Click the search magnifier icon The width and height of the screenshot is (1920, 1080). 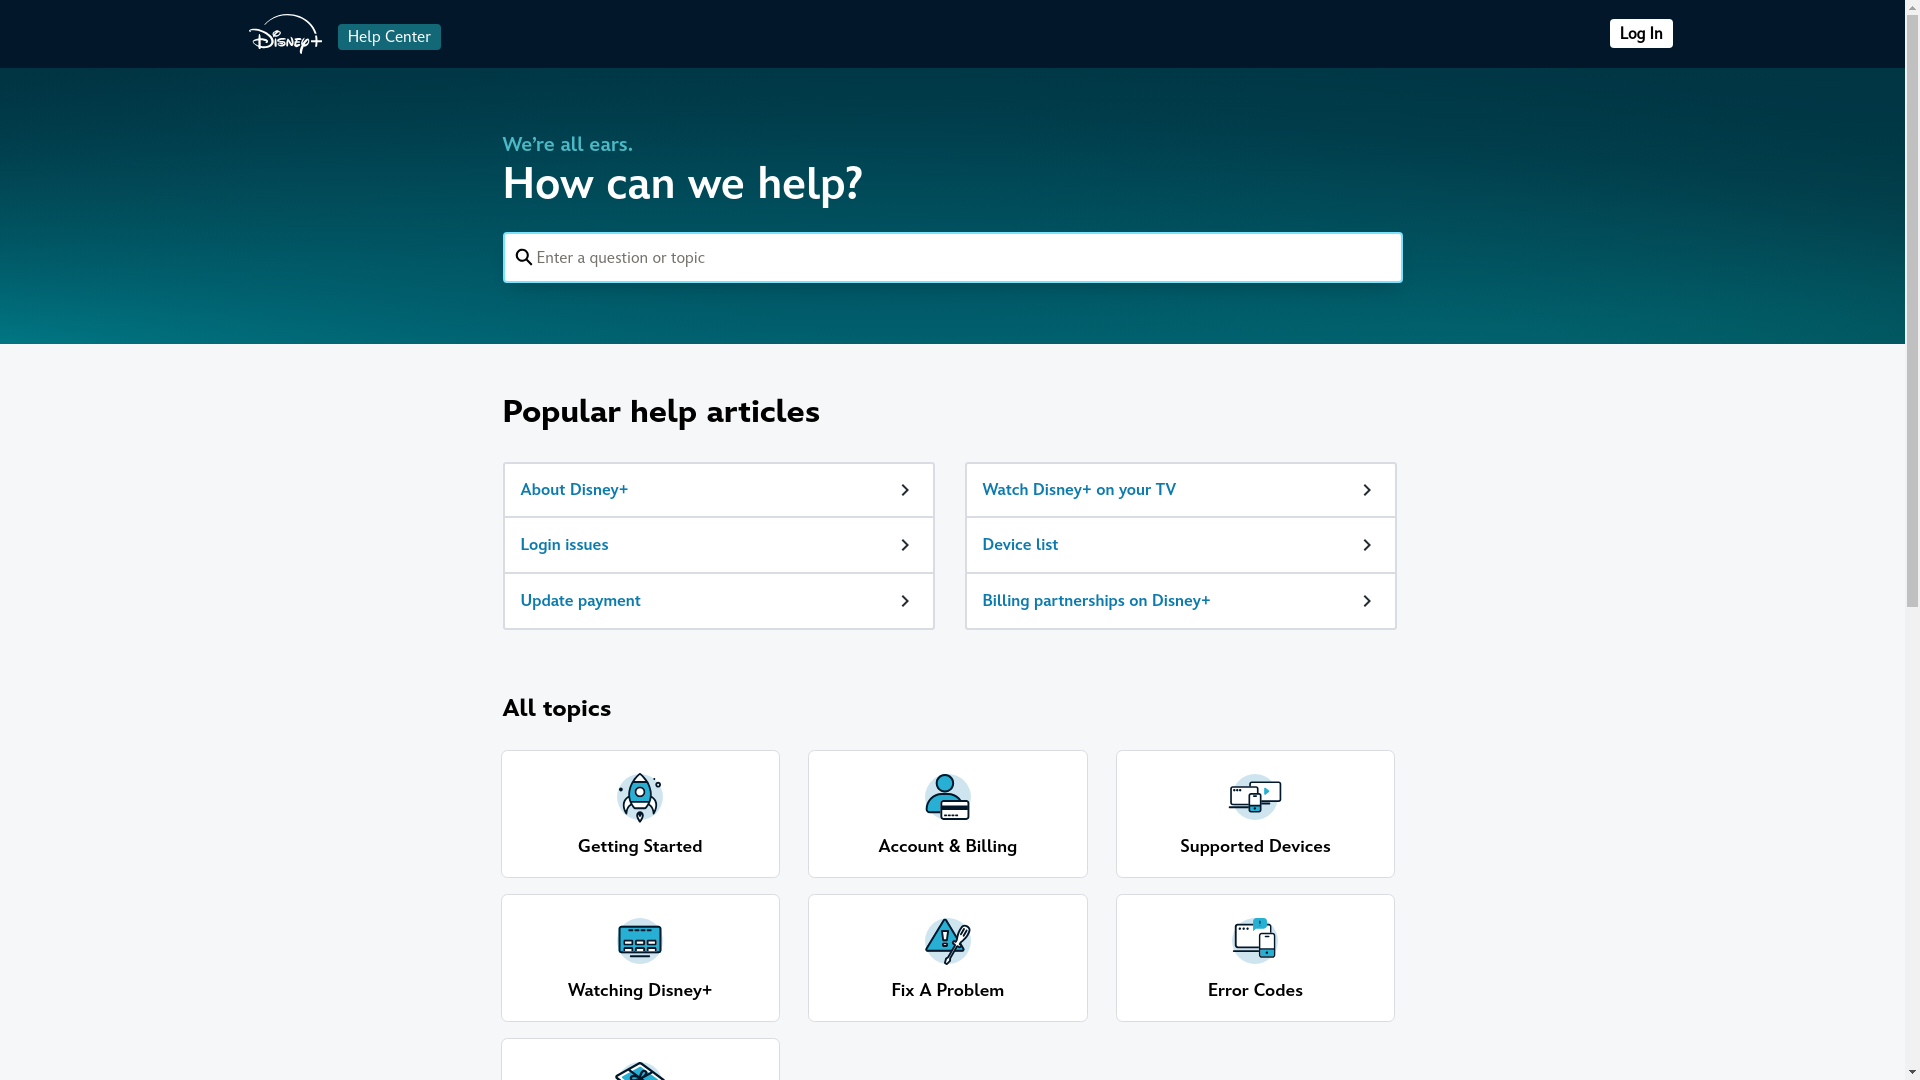[523, 257]
